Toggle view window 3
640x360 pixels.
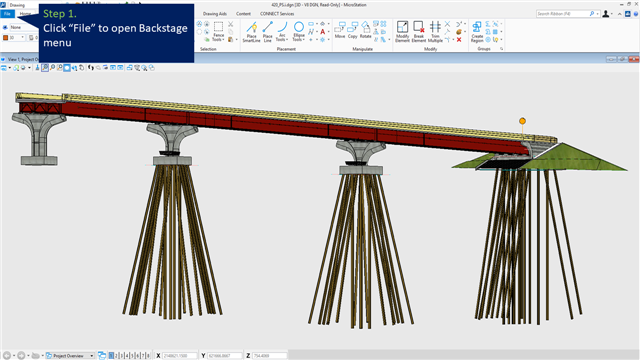tap(122, 356)
